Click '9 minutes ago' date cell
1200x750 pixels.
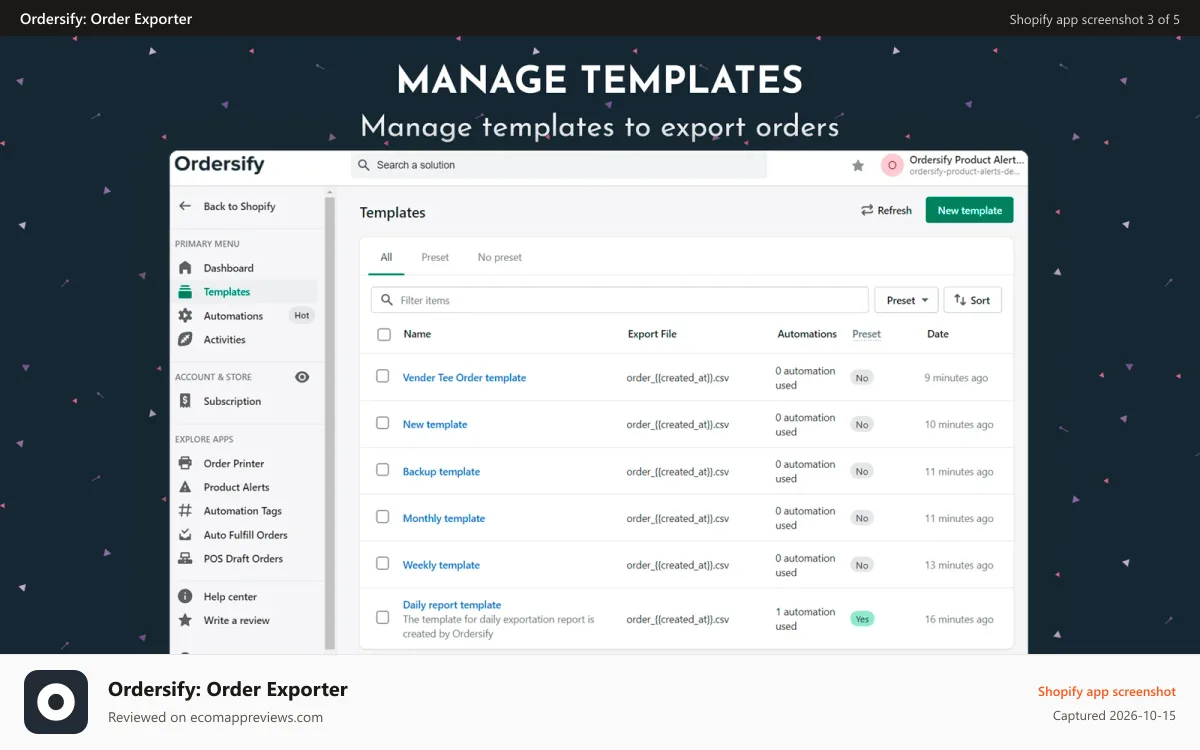[x=956, y=378]
